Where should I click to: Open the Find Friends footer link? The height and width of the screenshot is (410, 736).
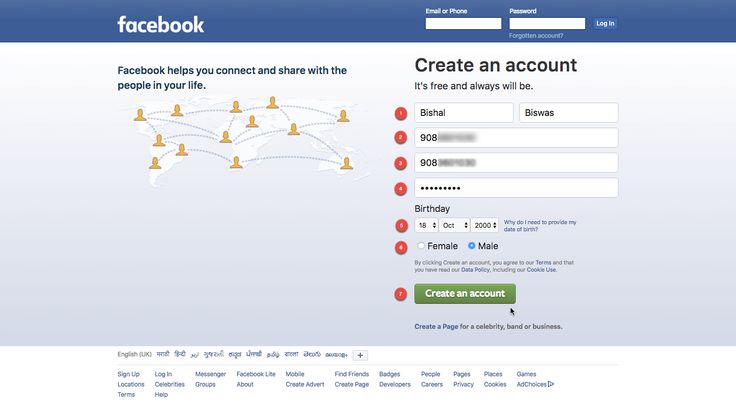[351, 374]
